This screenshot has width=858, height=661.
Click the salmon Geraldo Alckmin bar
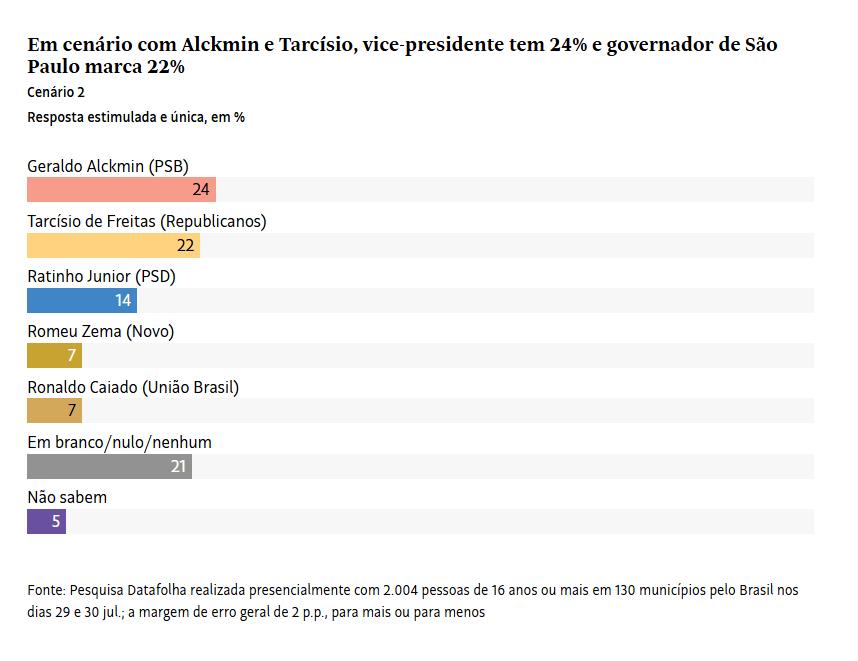click(121, 189)
